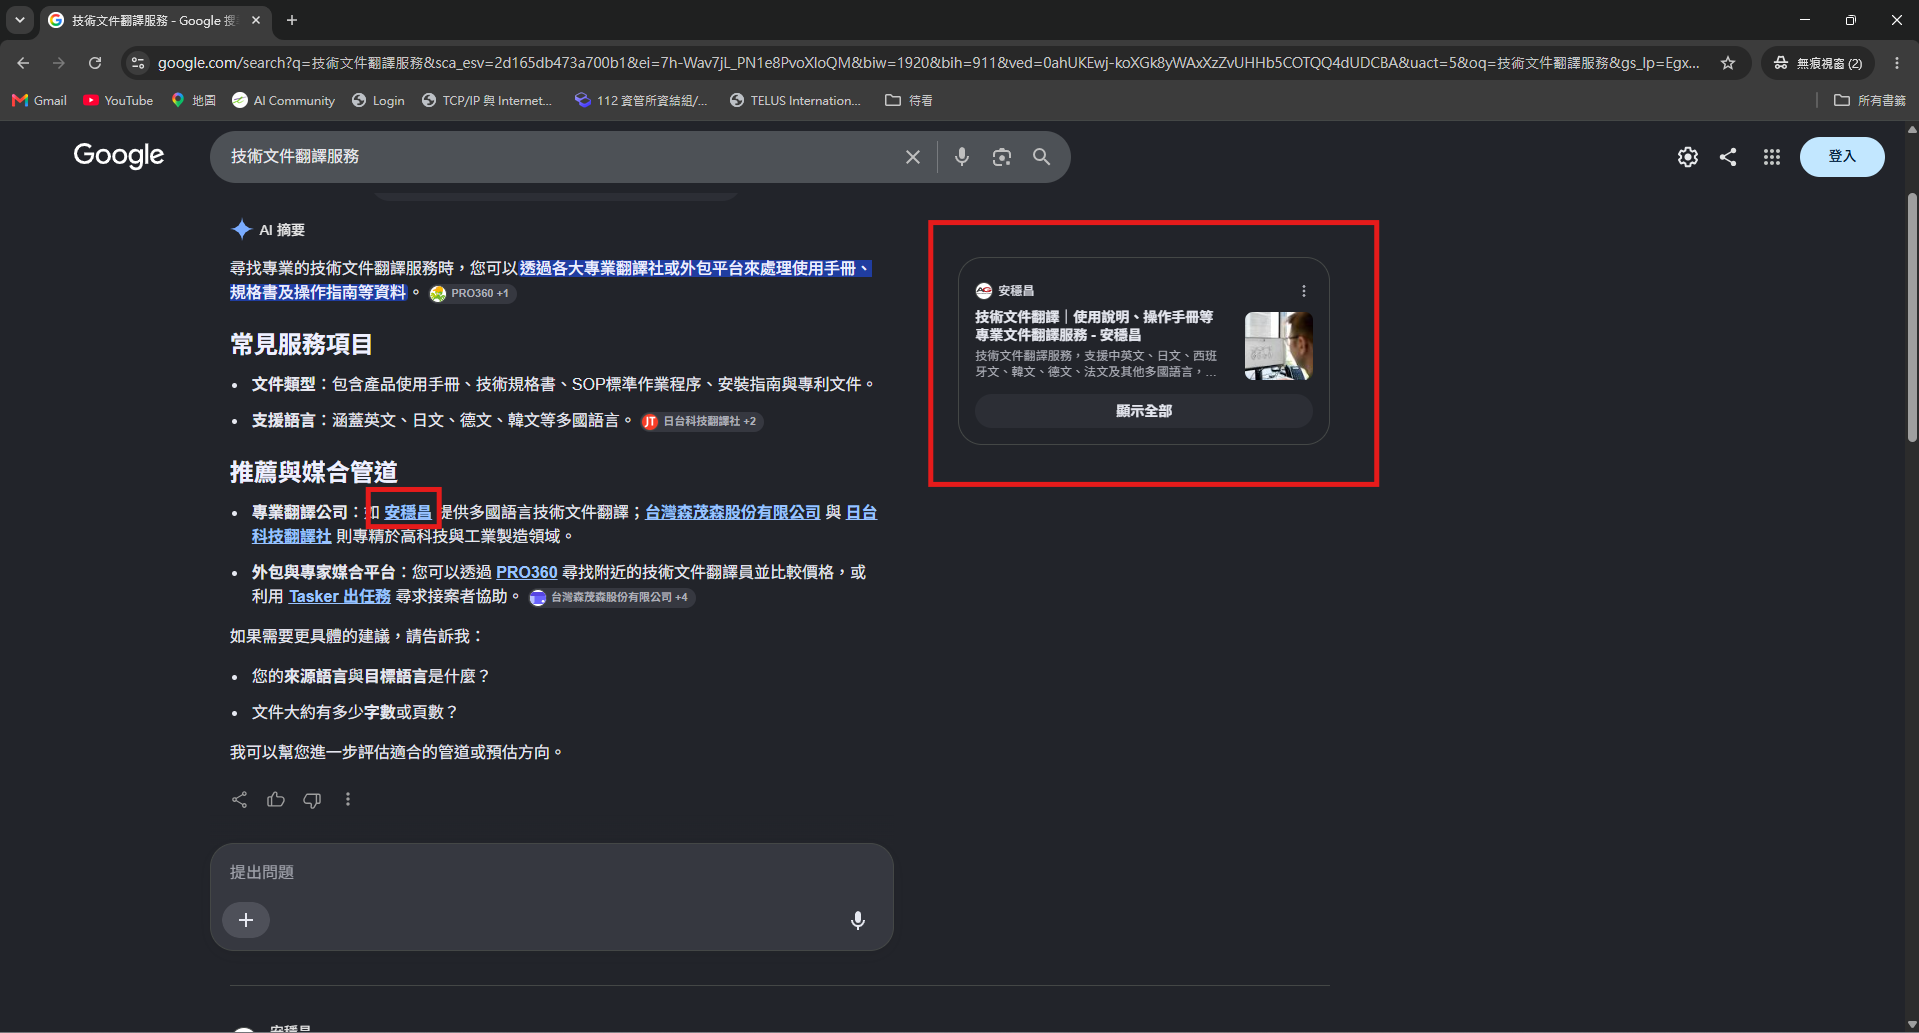
Task: Select the 技術文件翻譯服務 Google tab
Action: pyautogui.click(x=155, y=20)
